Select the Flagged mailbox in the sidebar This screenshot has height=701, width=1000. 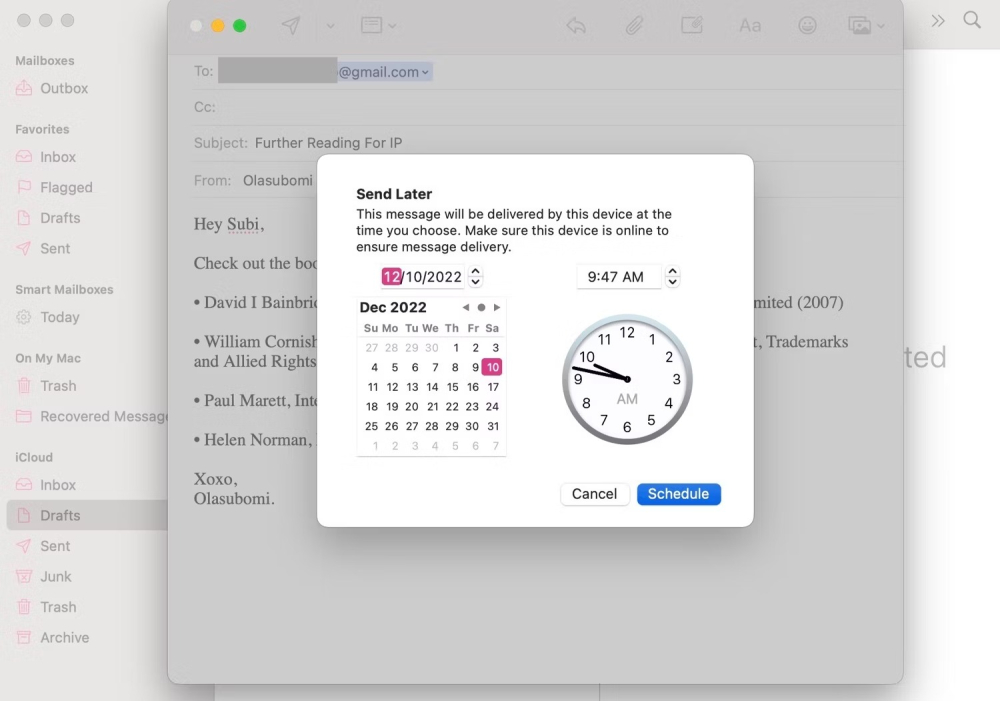66,187
